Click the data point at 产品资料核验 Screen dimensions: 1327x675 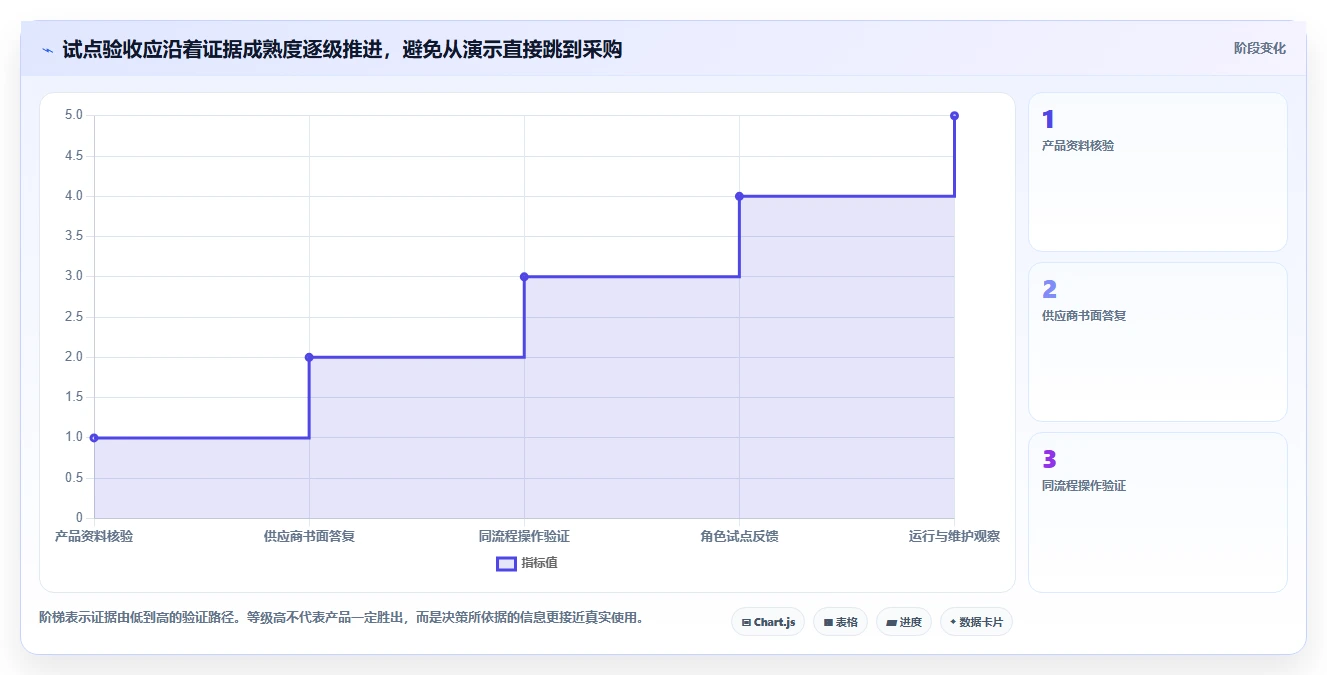click(94, 437)
